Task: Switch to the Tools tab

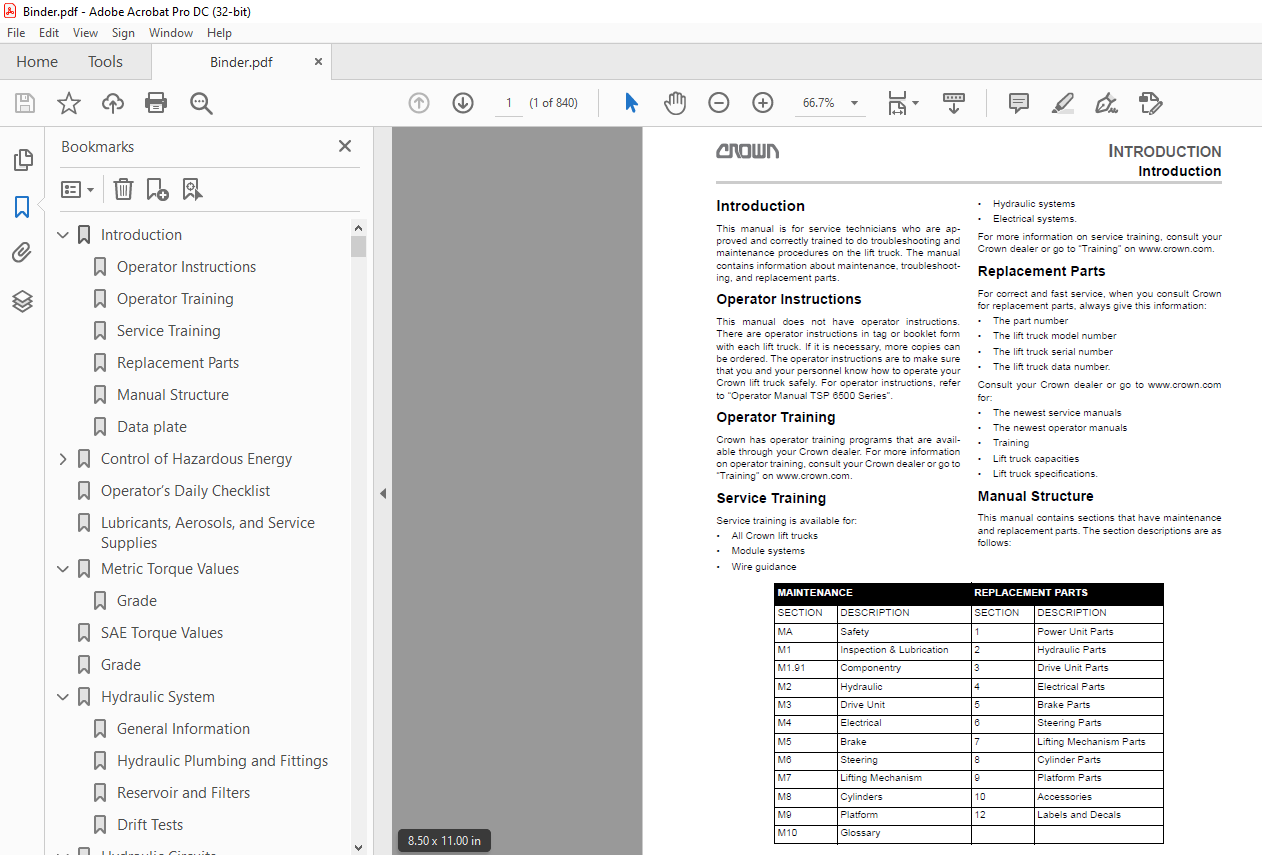Action: [x=105, y=62]
